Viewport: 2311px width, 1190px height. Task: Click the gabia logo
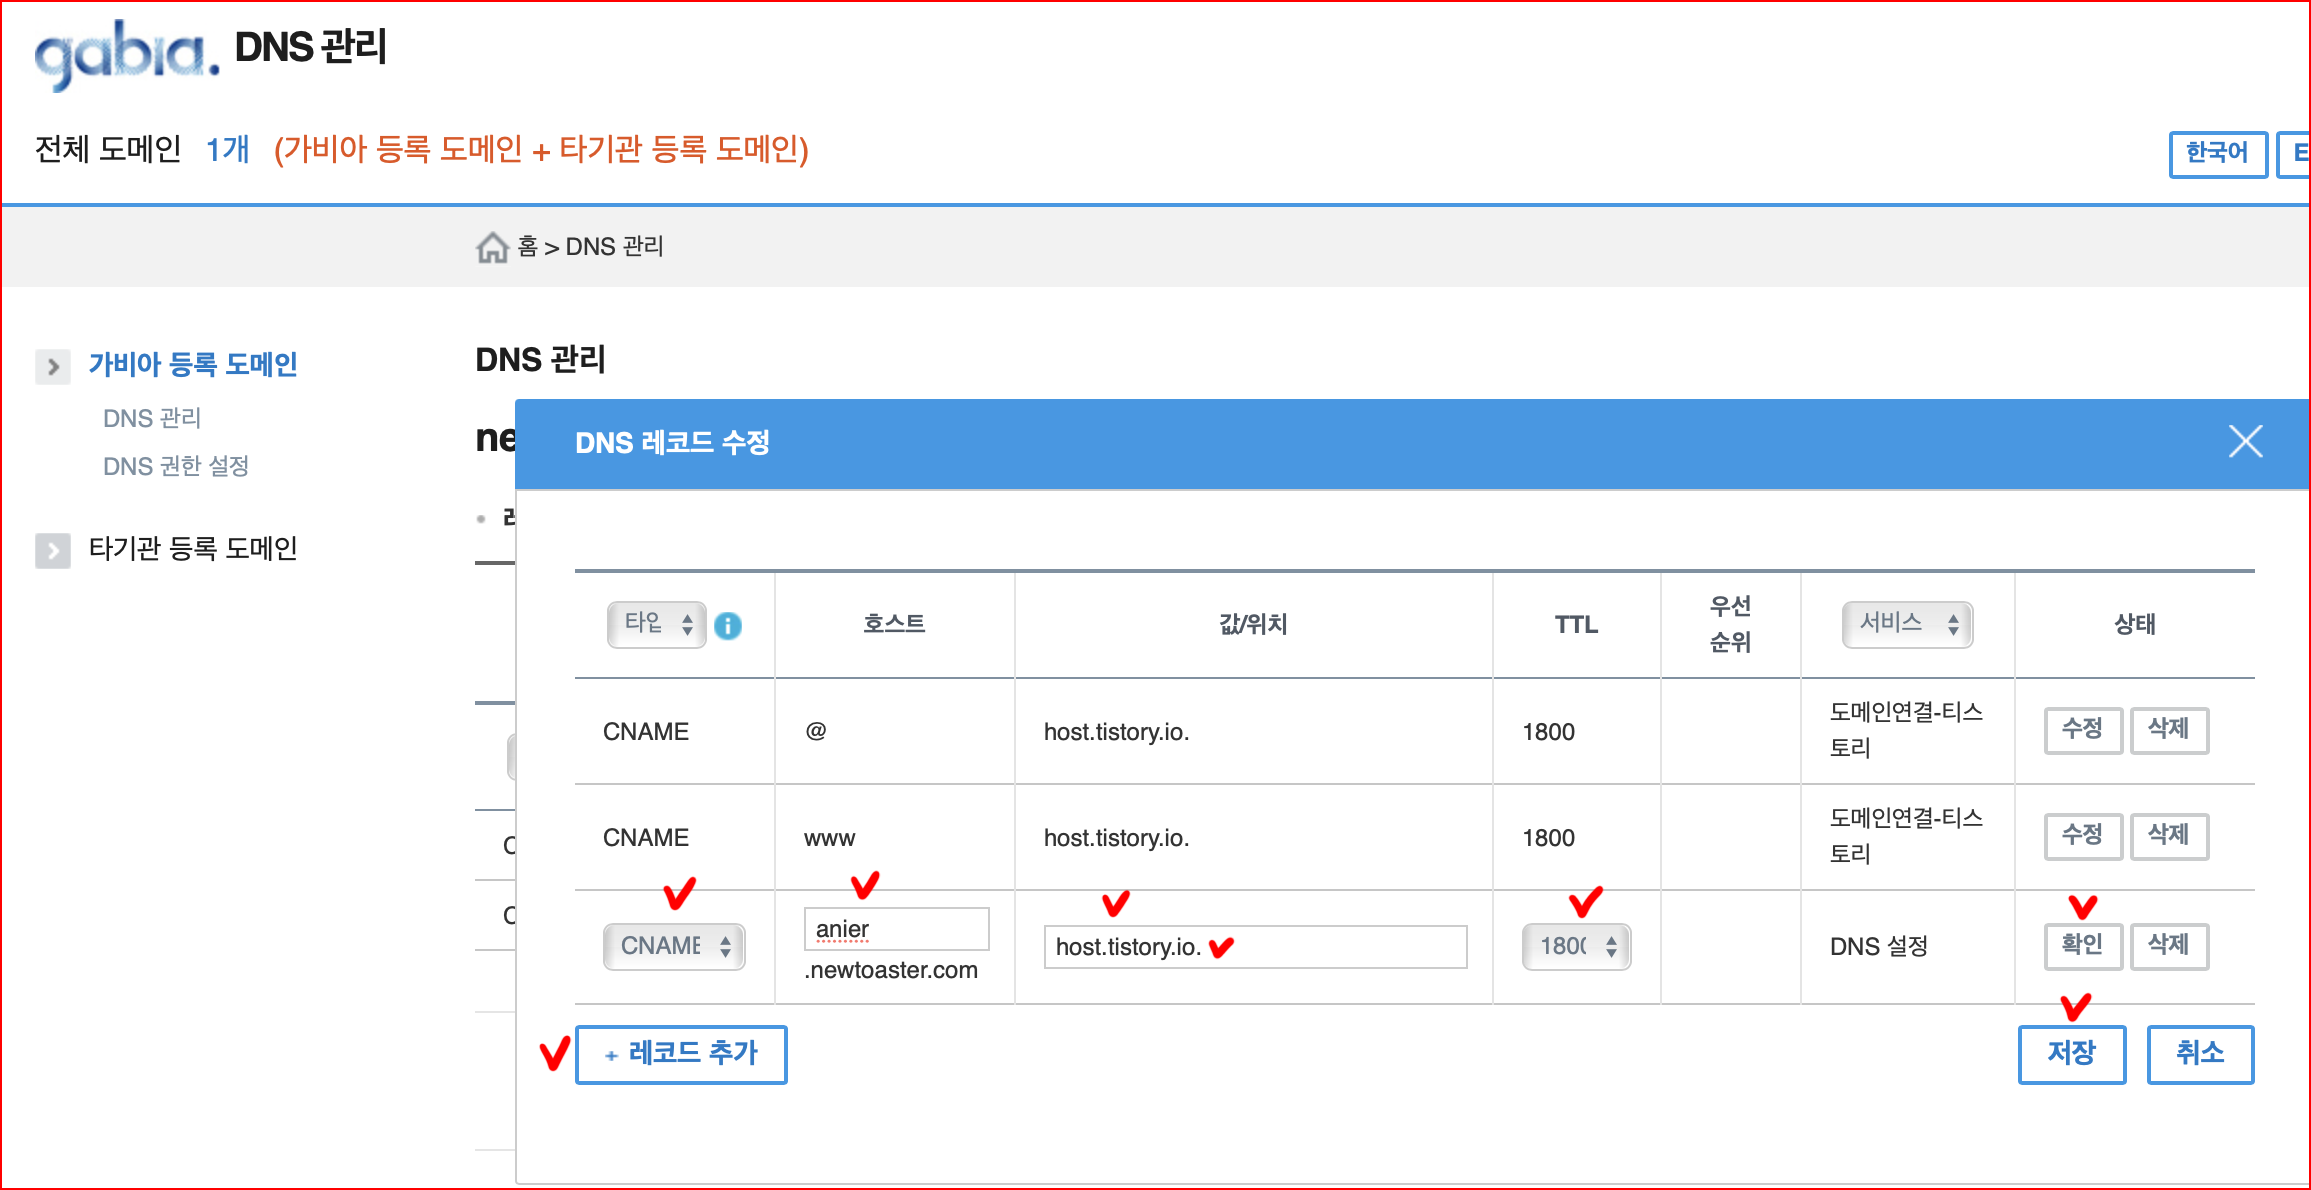coord(126,54)
